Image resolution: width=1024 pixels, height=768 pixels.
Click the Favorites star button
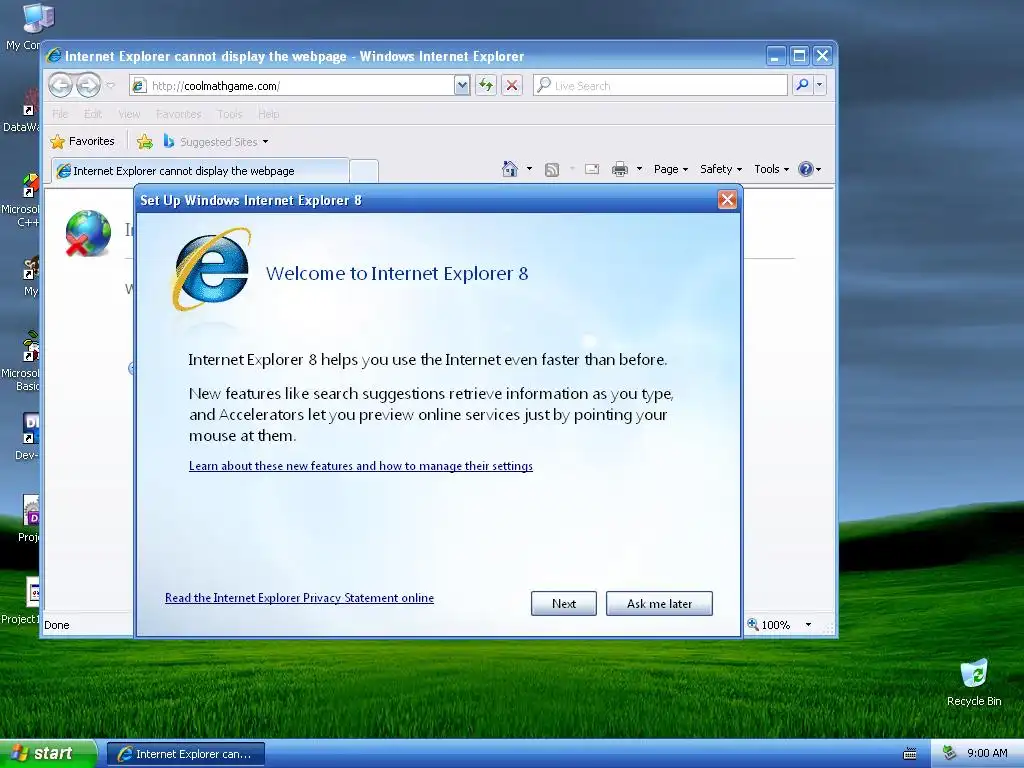click(82, 141)
